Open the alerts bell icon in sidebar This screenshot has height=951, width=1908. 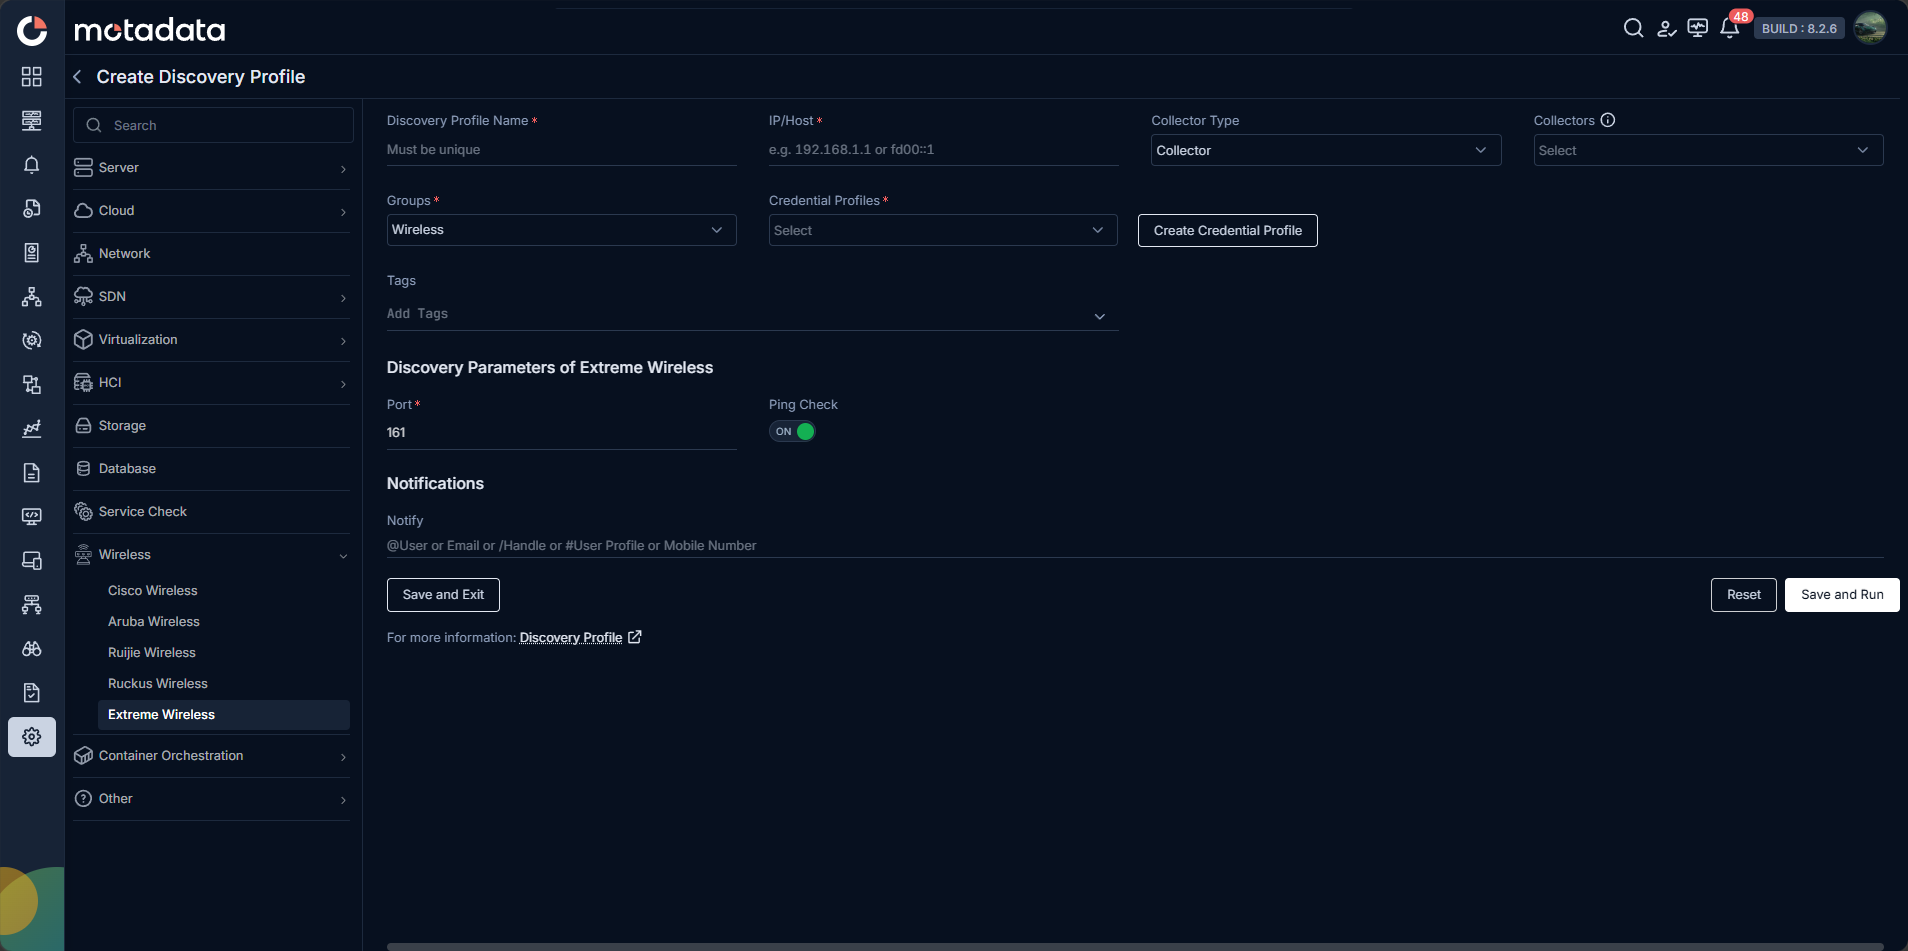click(32, 165)
